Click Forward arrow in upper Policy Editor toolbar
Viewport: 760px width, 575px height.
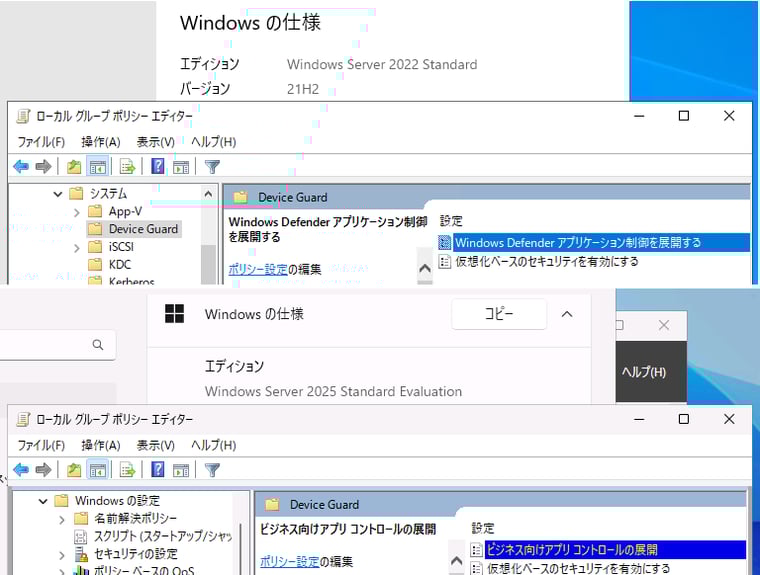tap(43, 167)
